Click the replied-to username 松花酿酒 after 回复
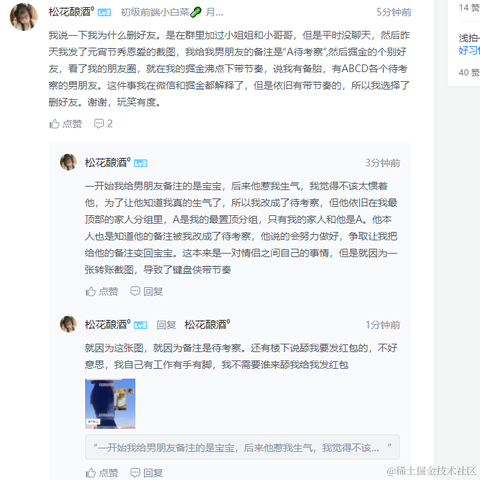 click(207, 324)
